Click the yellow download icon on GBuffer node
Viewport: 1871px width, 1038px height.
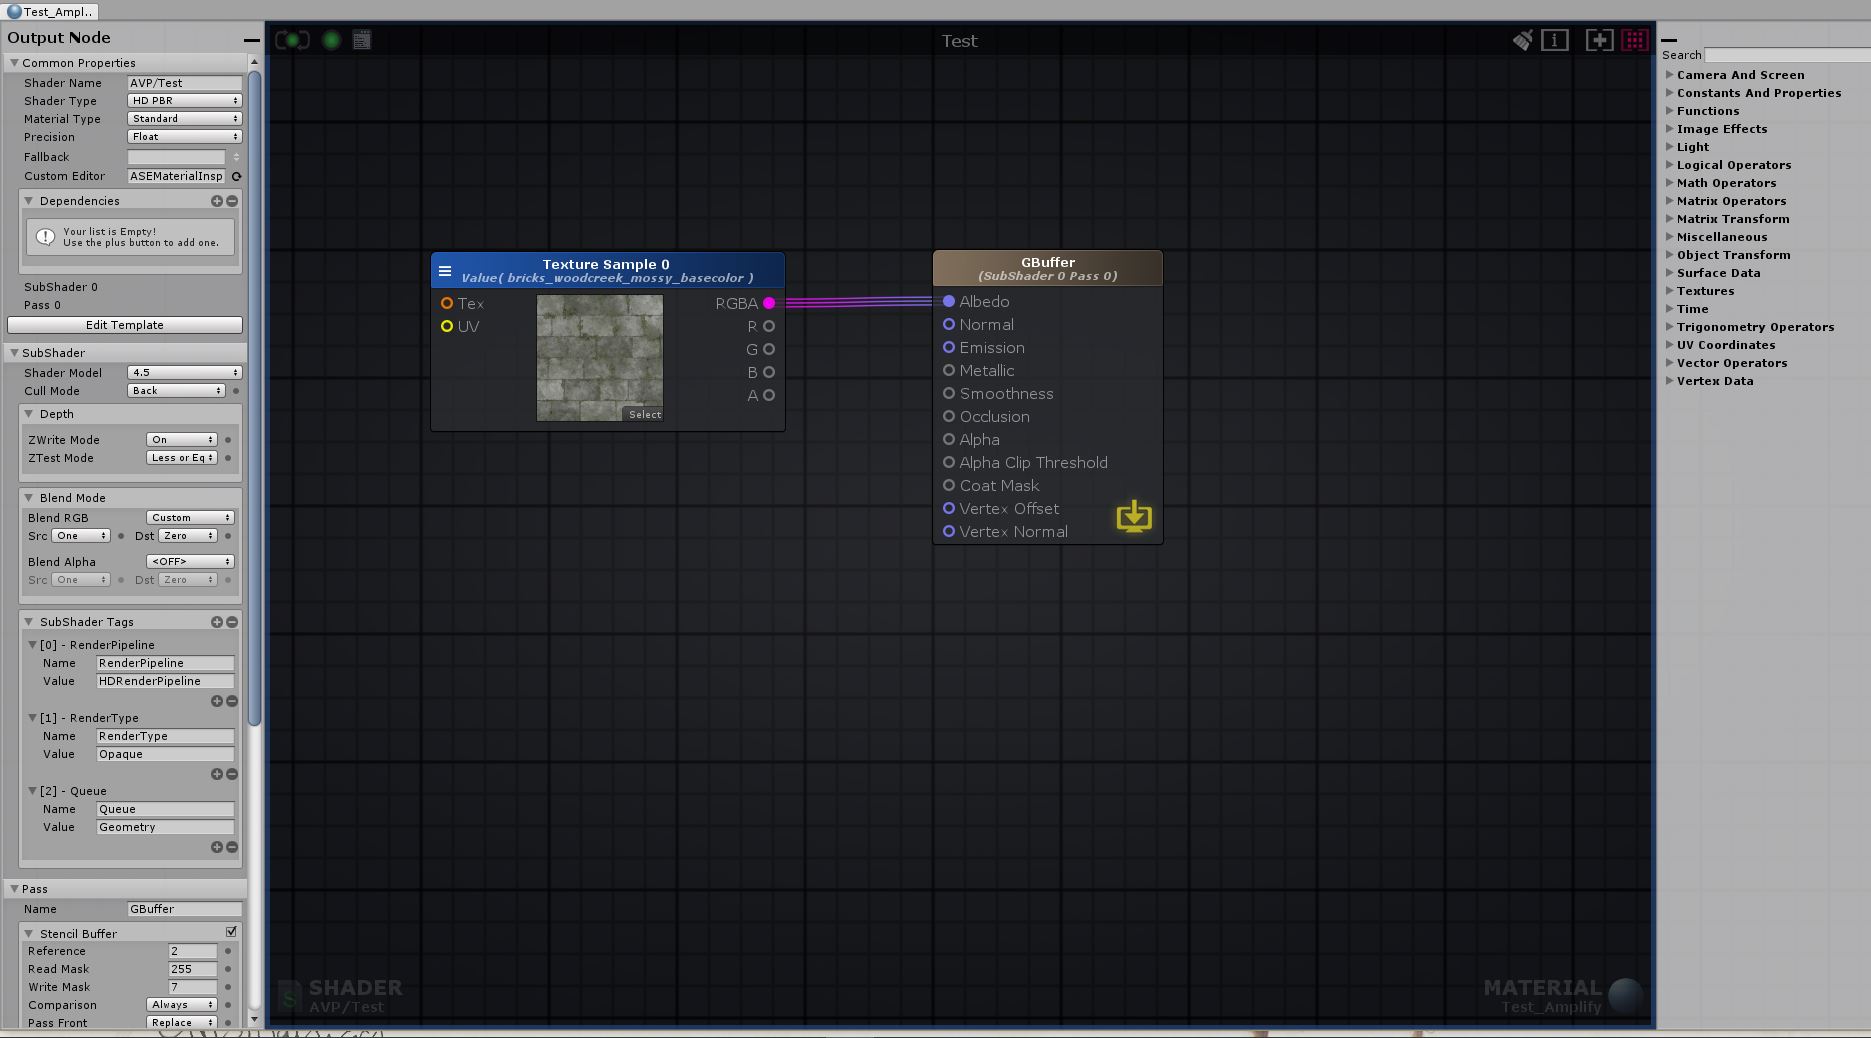[x=1134, y=517]
